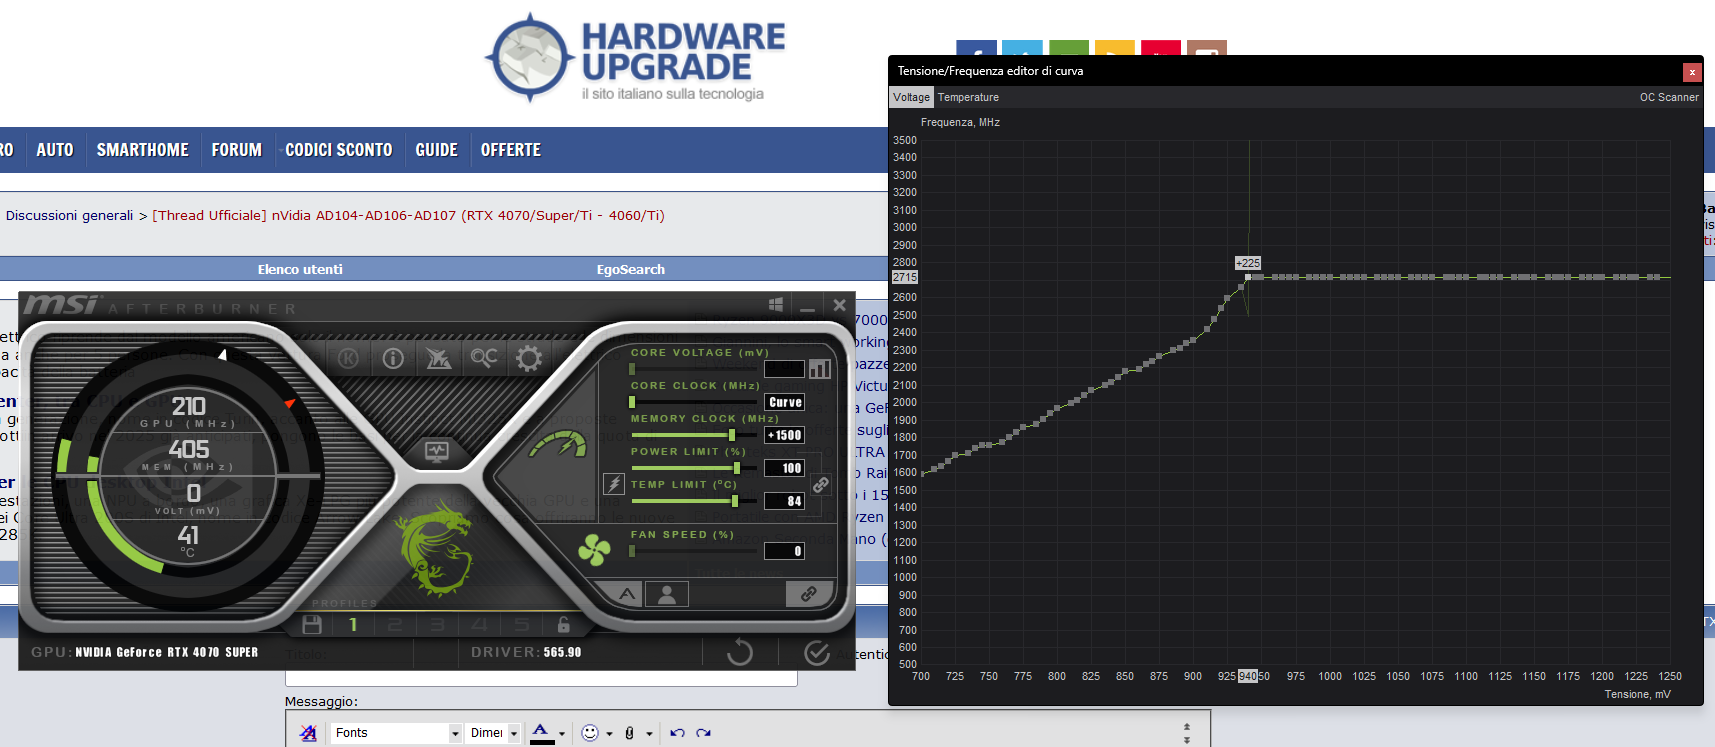Click the EgoSearch link
The height and width of the screenshot is (747, 1715).
[x=631, y=269]
